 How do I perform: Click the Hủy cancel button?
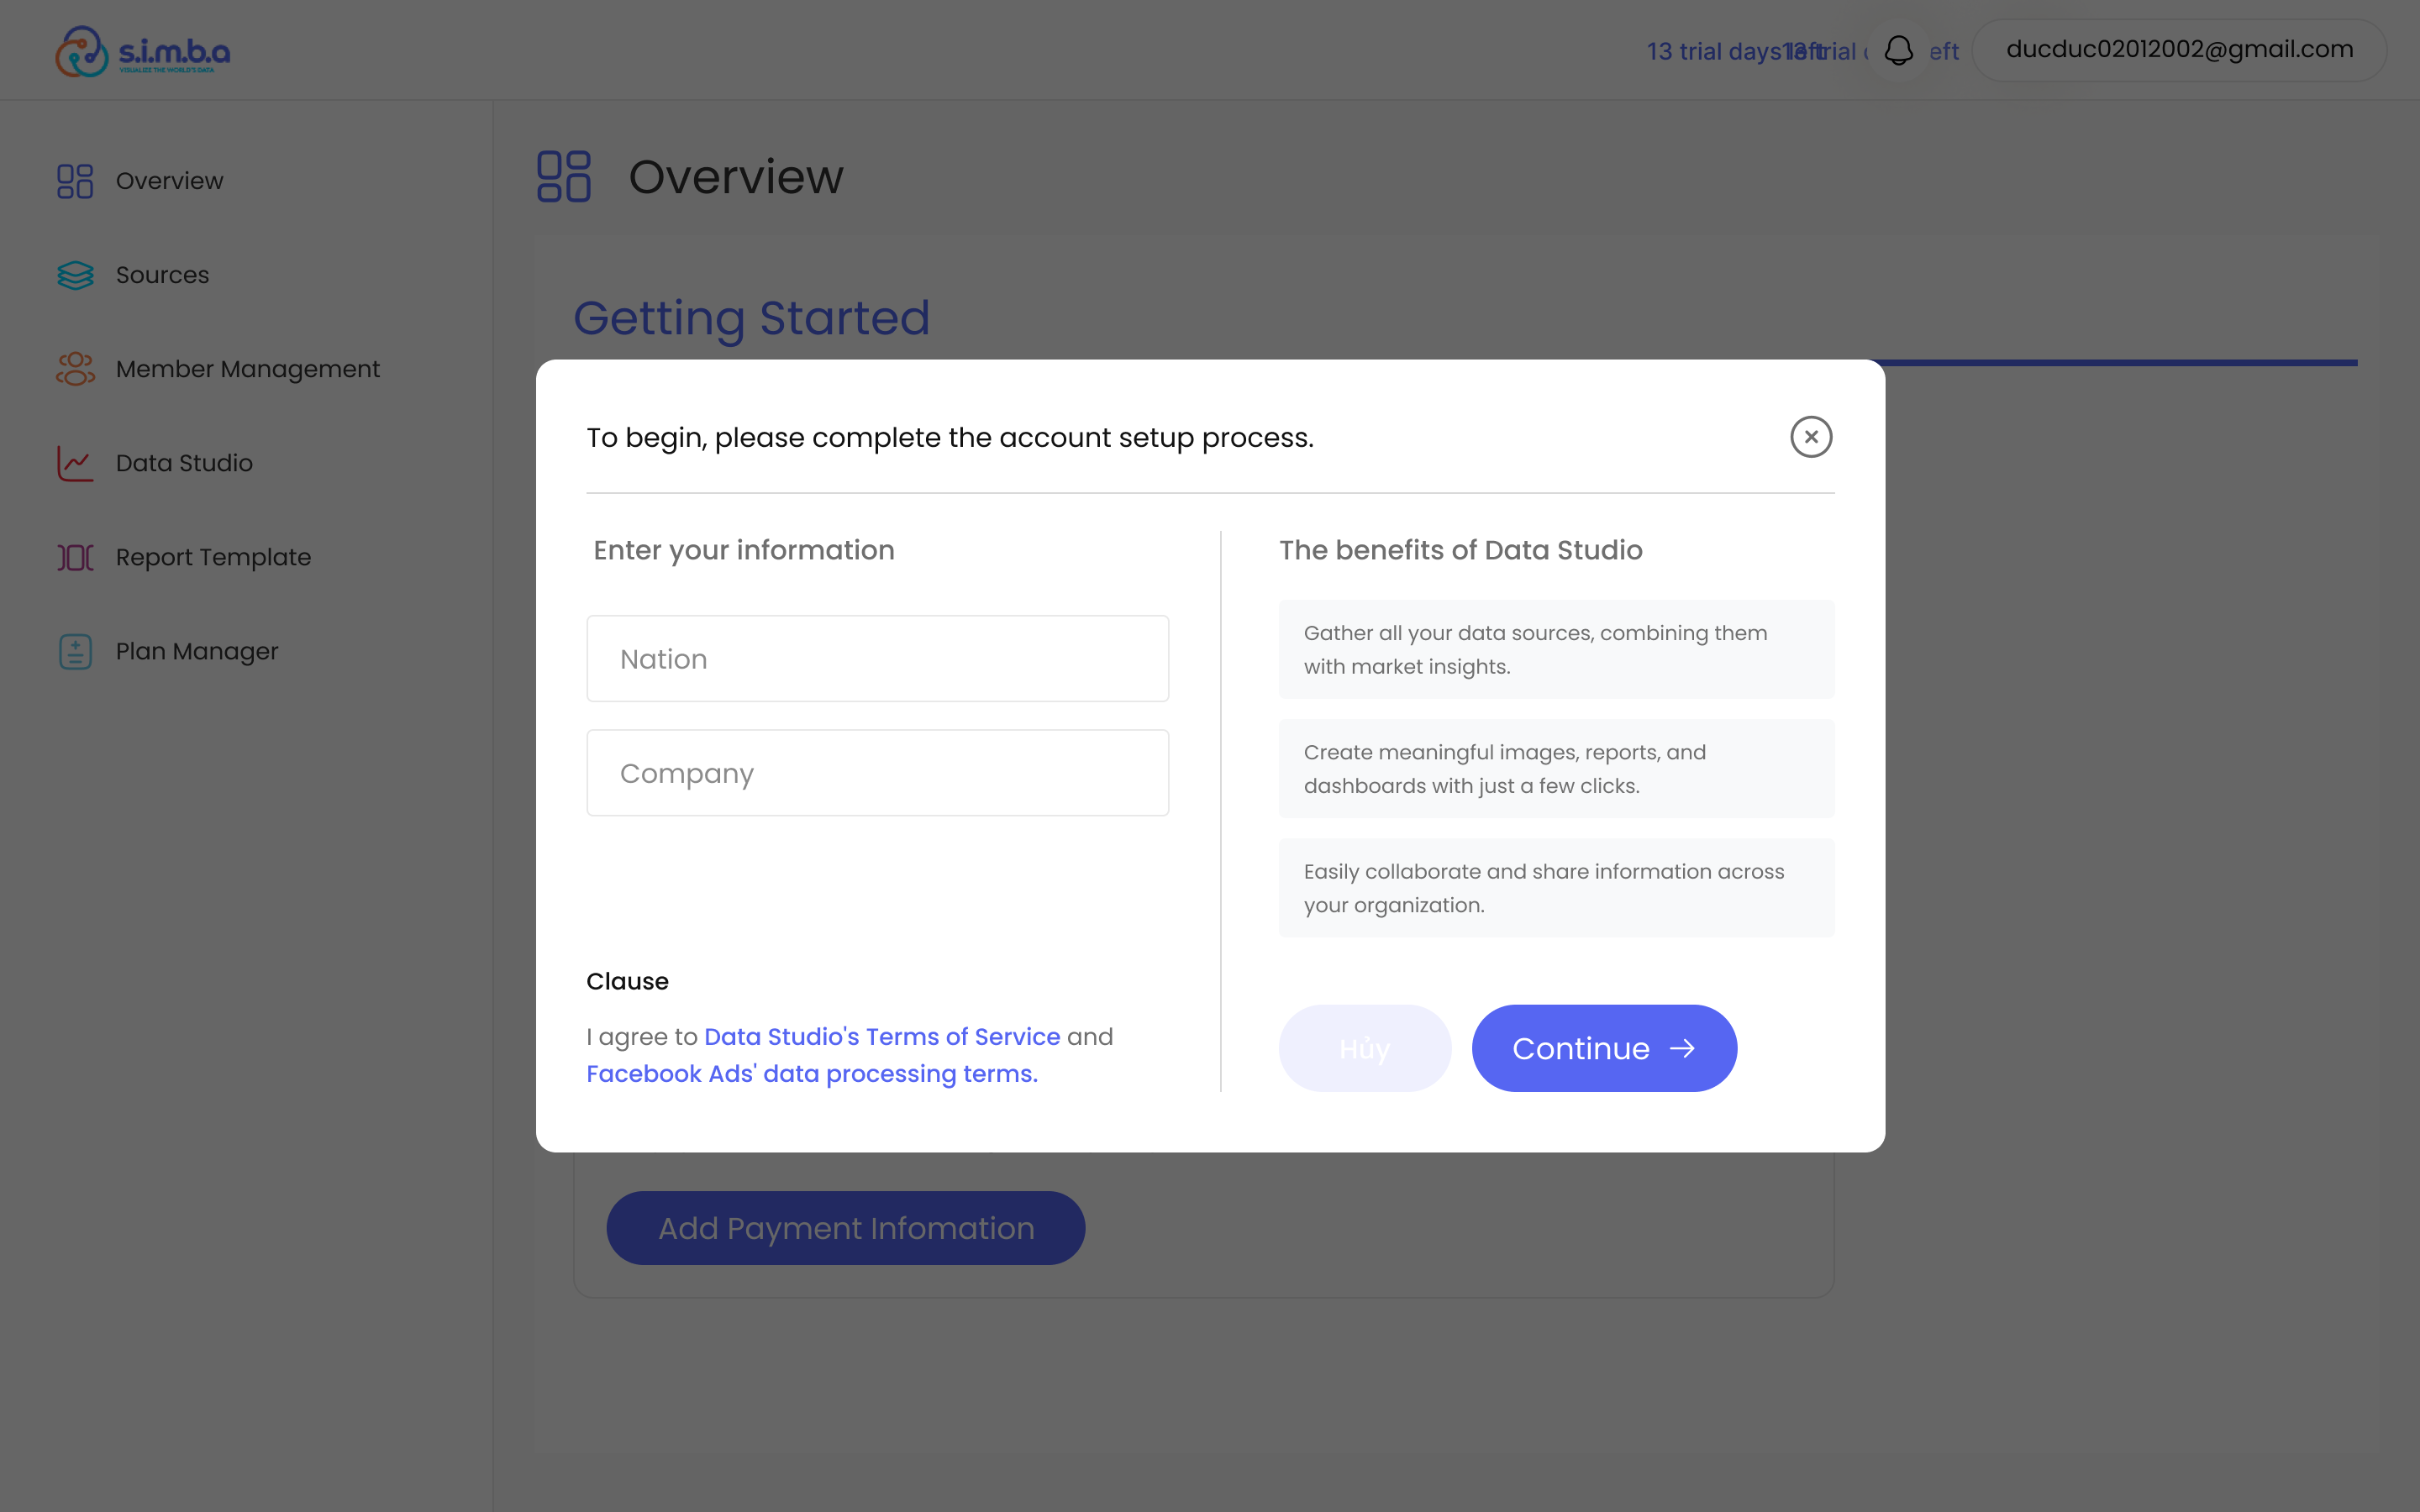[x=1364, y=1048]
